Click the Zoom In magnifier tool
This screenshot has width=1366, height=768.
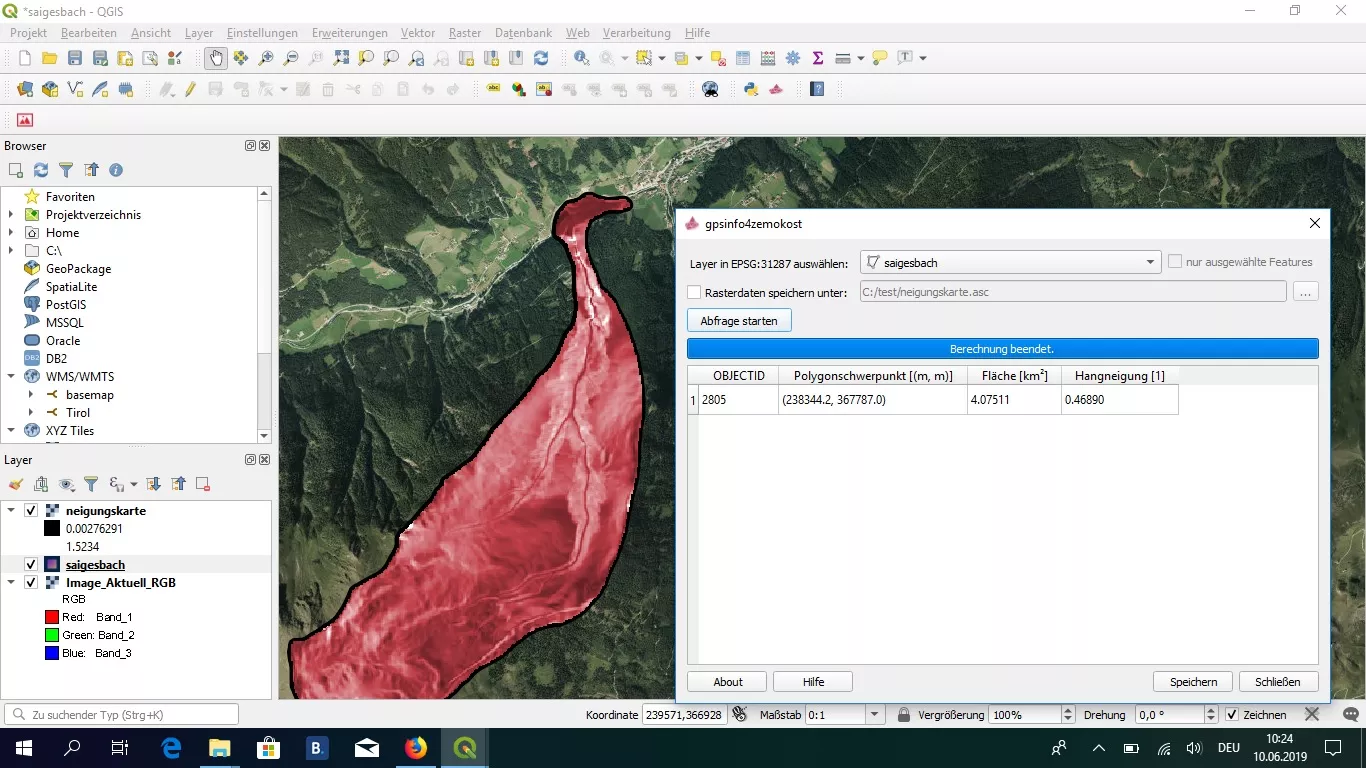coord(266,58)
